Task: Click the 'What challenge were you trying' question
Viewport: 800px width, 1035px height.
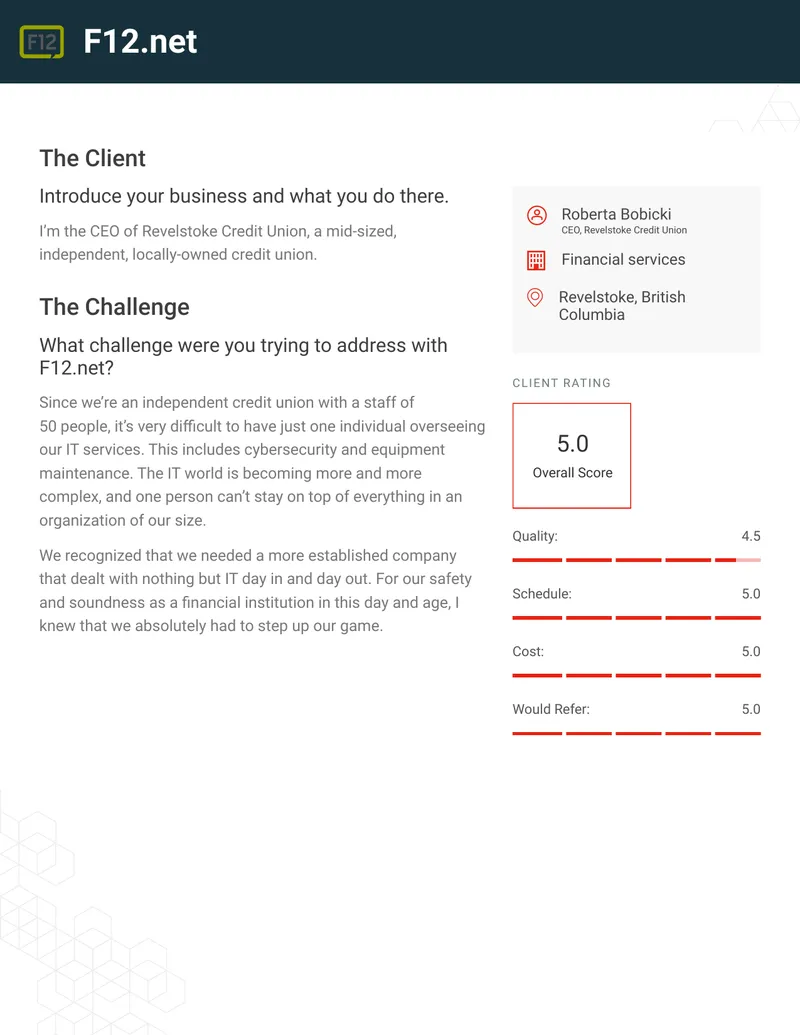Action: [x=244, y=356]
